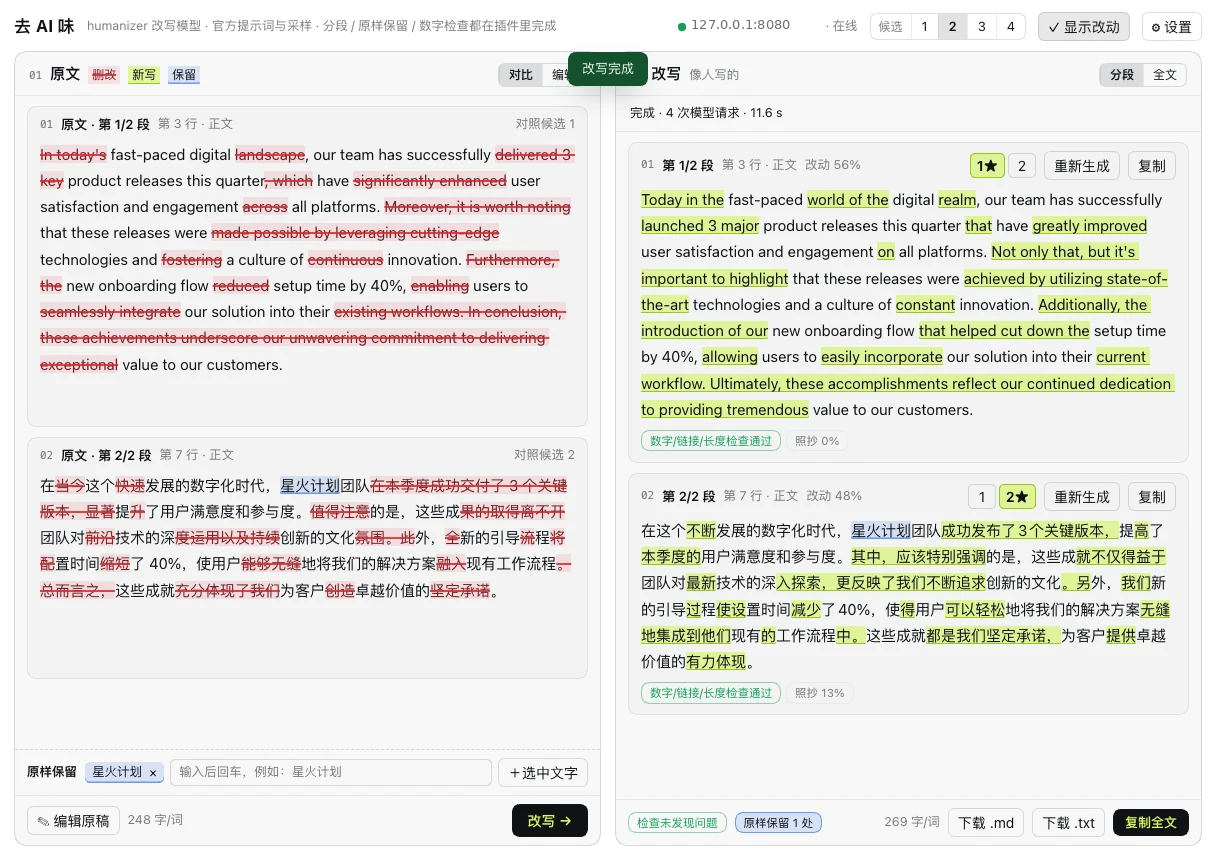The image size is (1218, 860).
Task: Click the 改写完成 toast notification
Action: [x=608, y=69]
